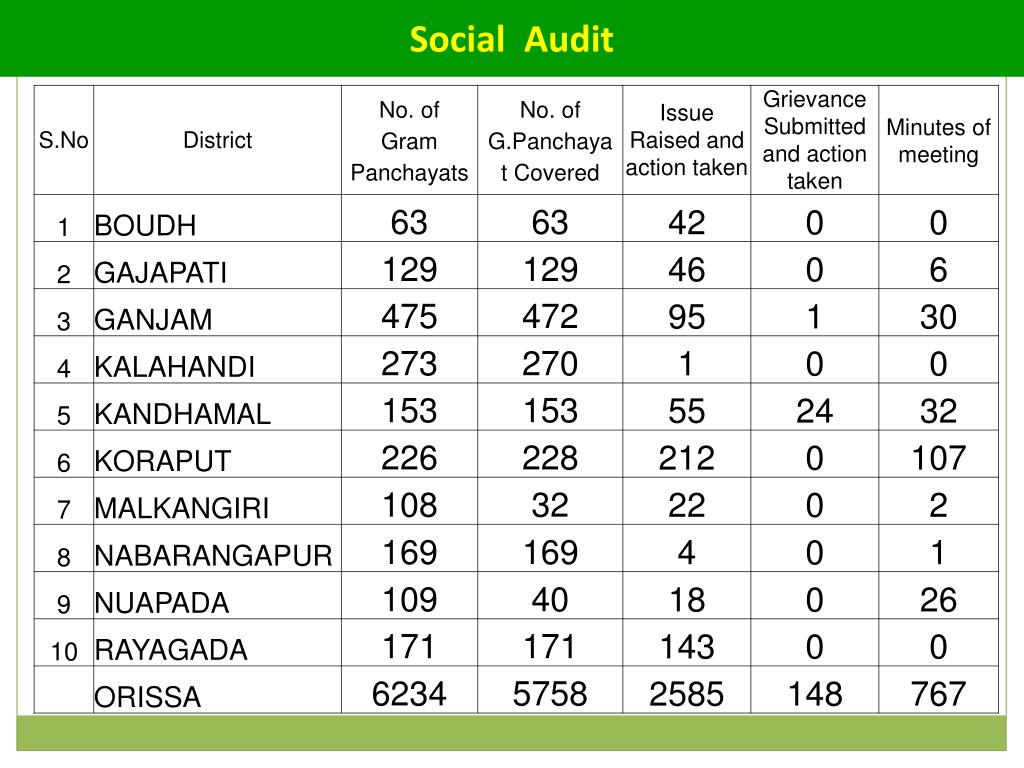Select the KALAHANDI district name
The height and width of the screenshot is (768, 1024).
pos(174,367)
